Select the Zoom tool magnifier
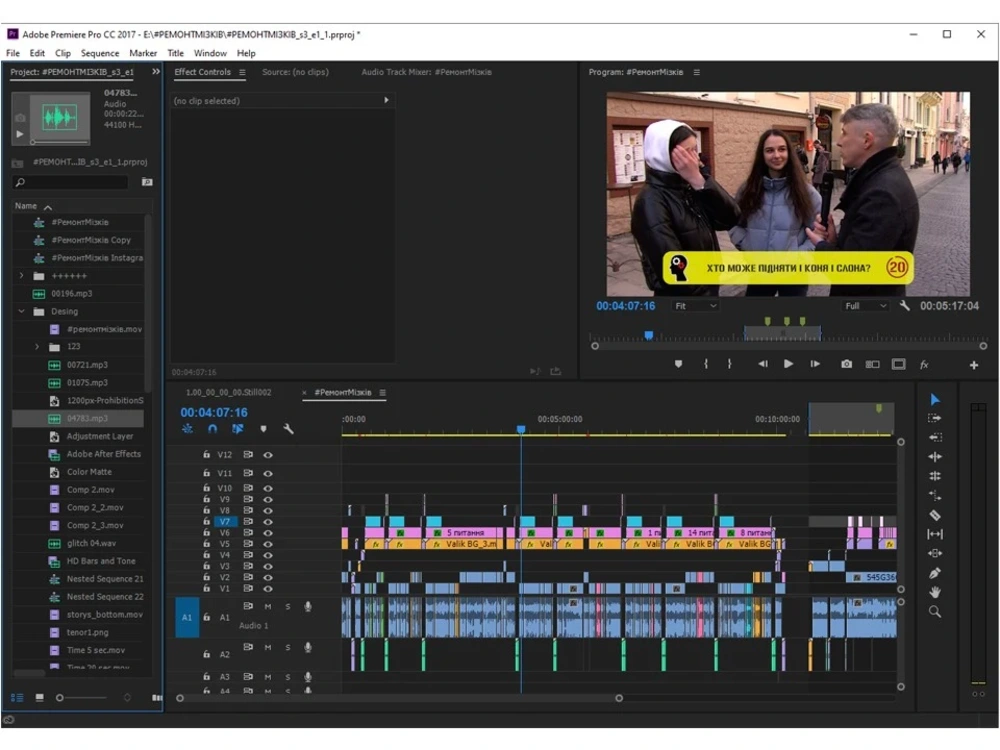 click(x=934, y=612)
